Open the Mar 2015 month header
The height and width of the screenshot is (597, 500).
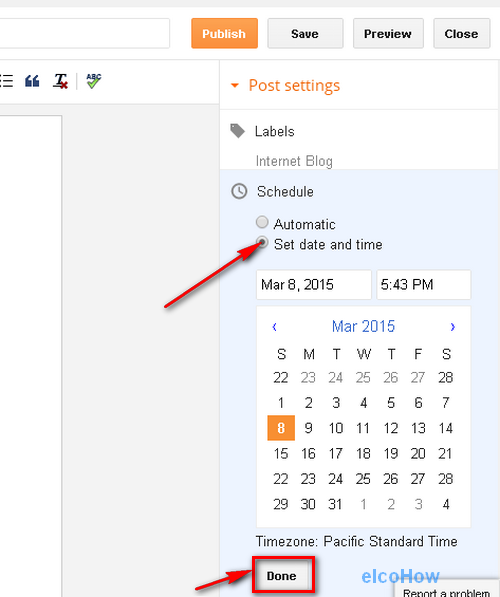tap(363, 326)
